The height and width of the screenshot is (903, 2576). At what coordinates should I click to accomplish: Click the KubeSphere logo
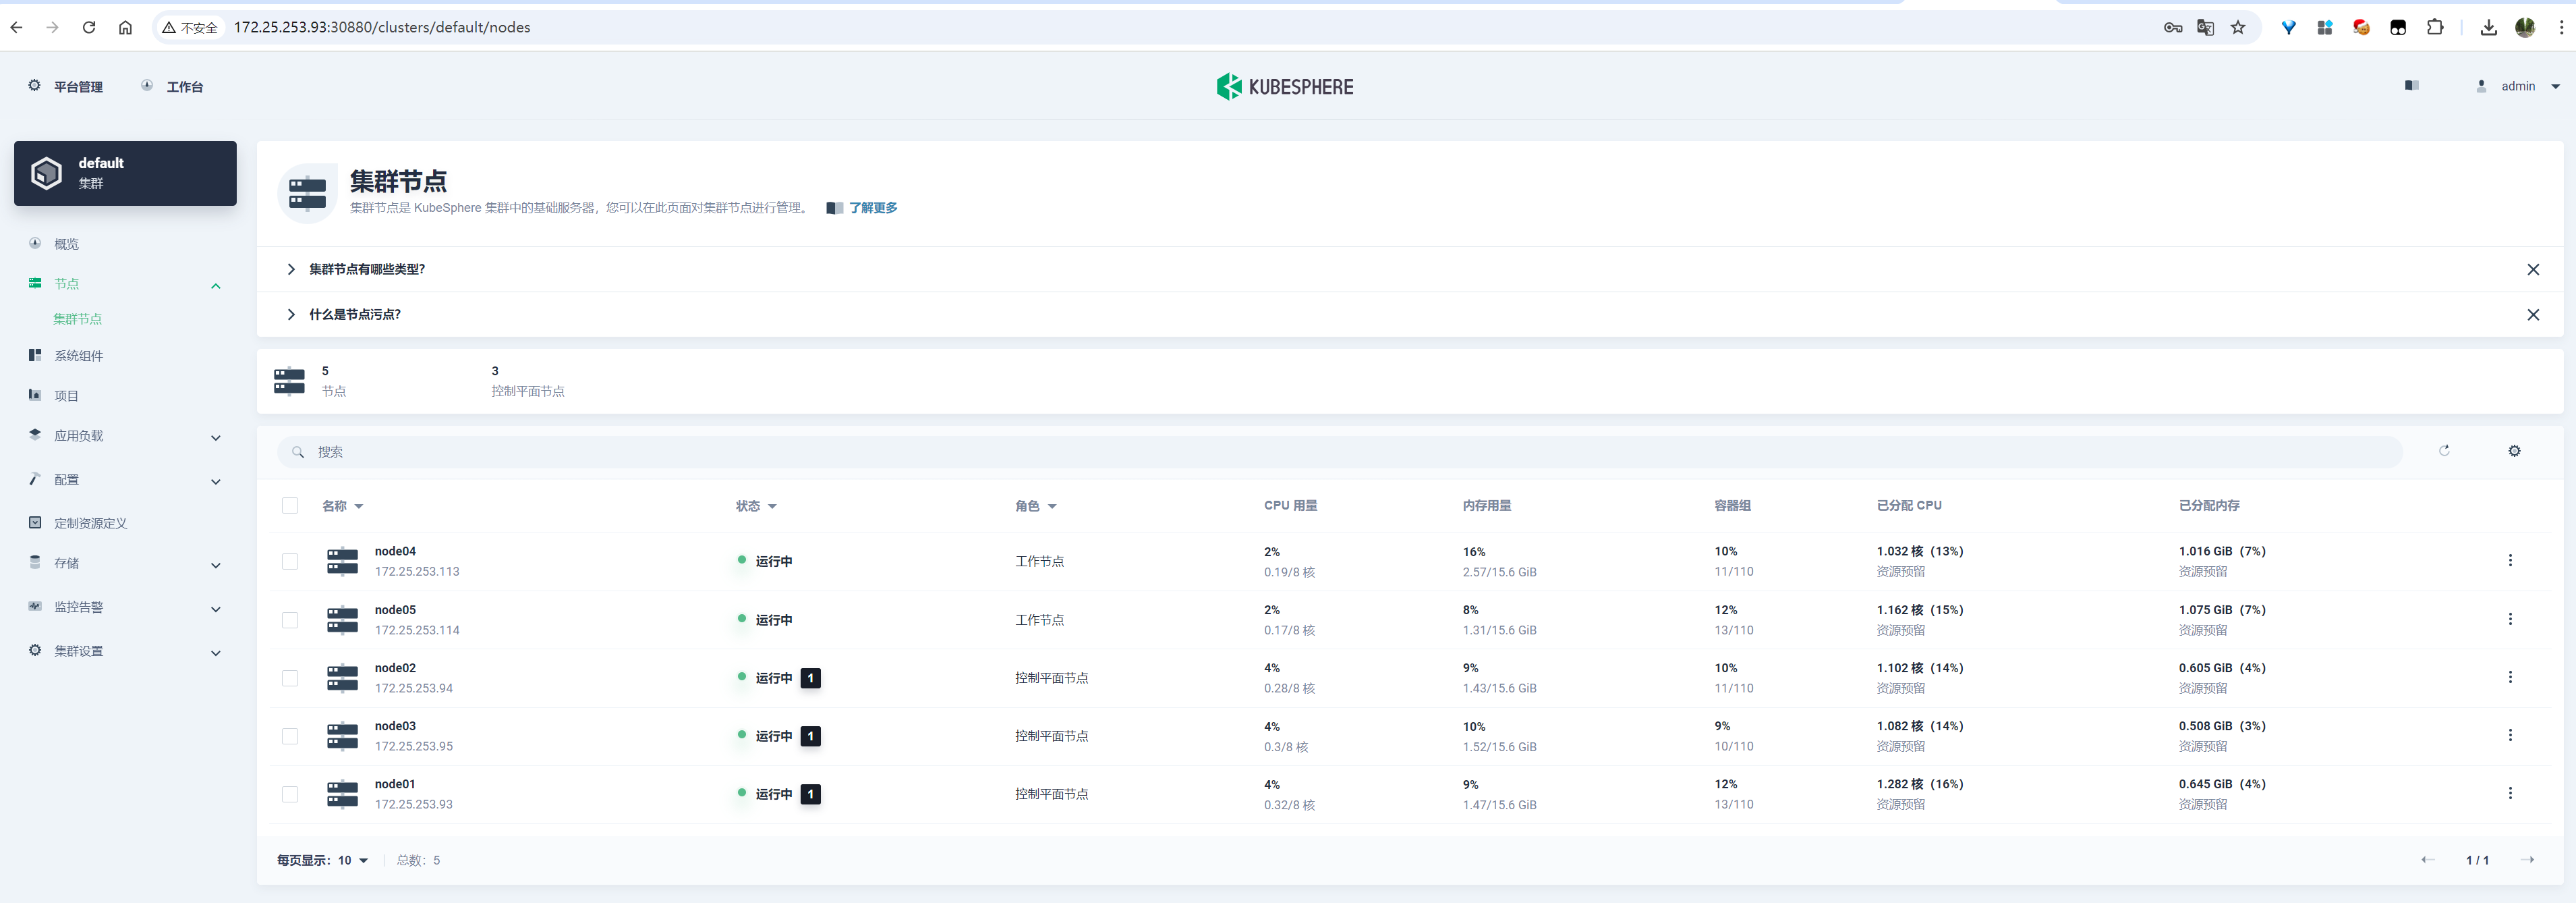pos(1285,87)
